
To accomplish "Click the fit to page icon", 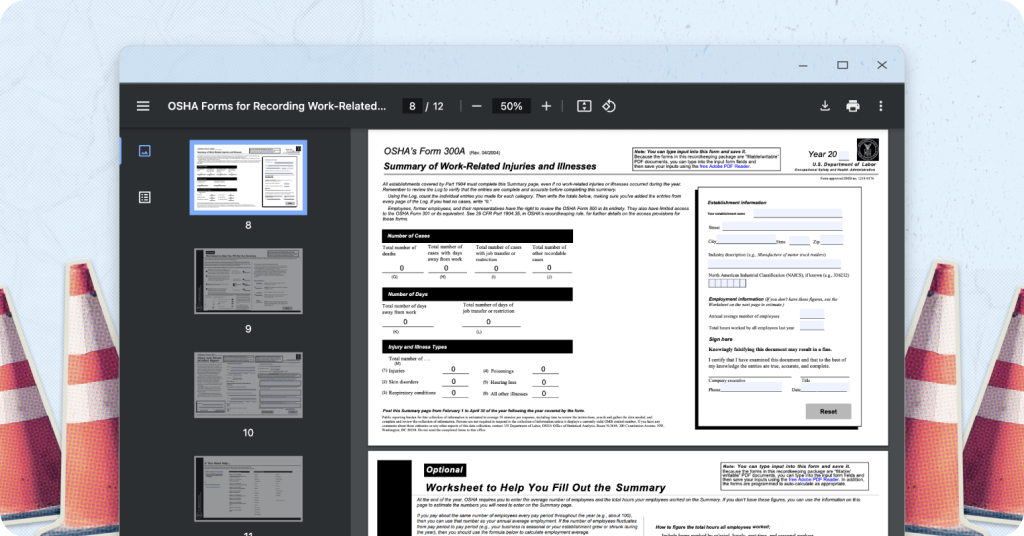I will click(584, 106).
